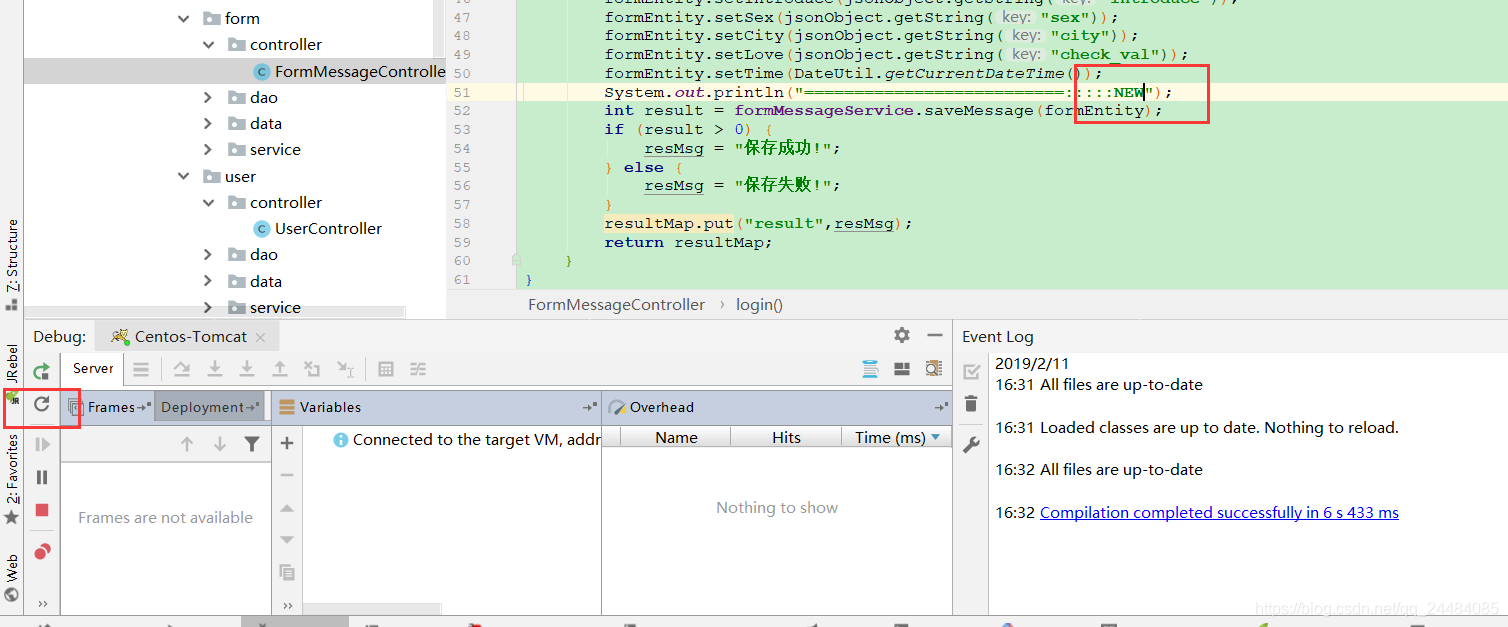
Task: Open Event Log settings with the wrench icon
Action: [x=971, y=446]
